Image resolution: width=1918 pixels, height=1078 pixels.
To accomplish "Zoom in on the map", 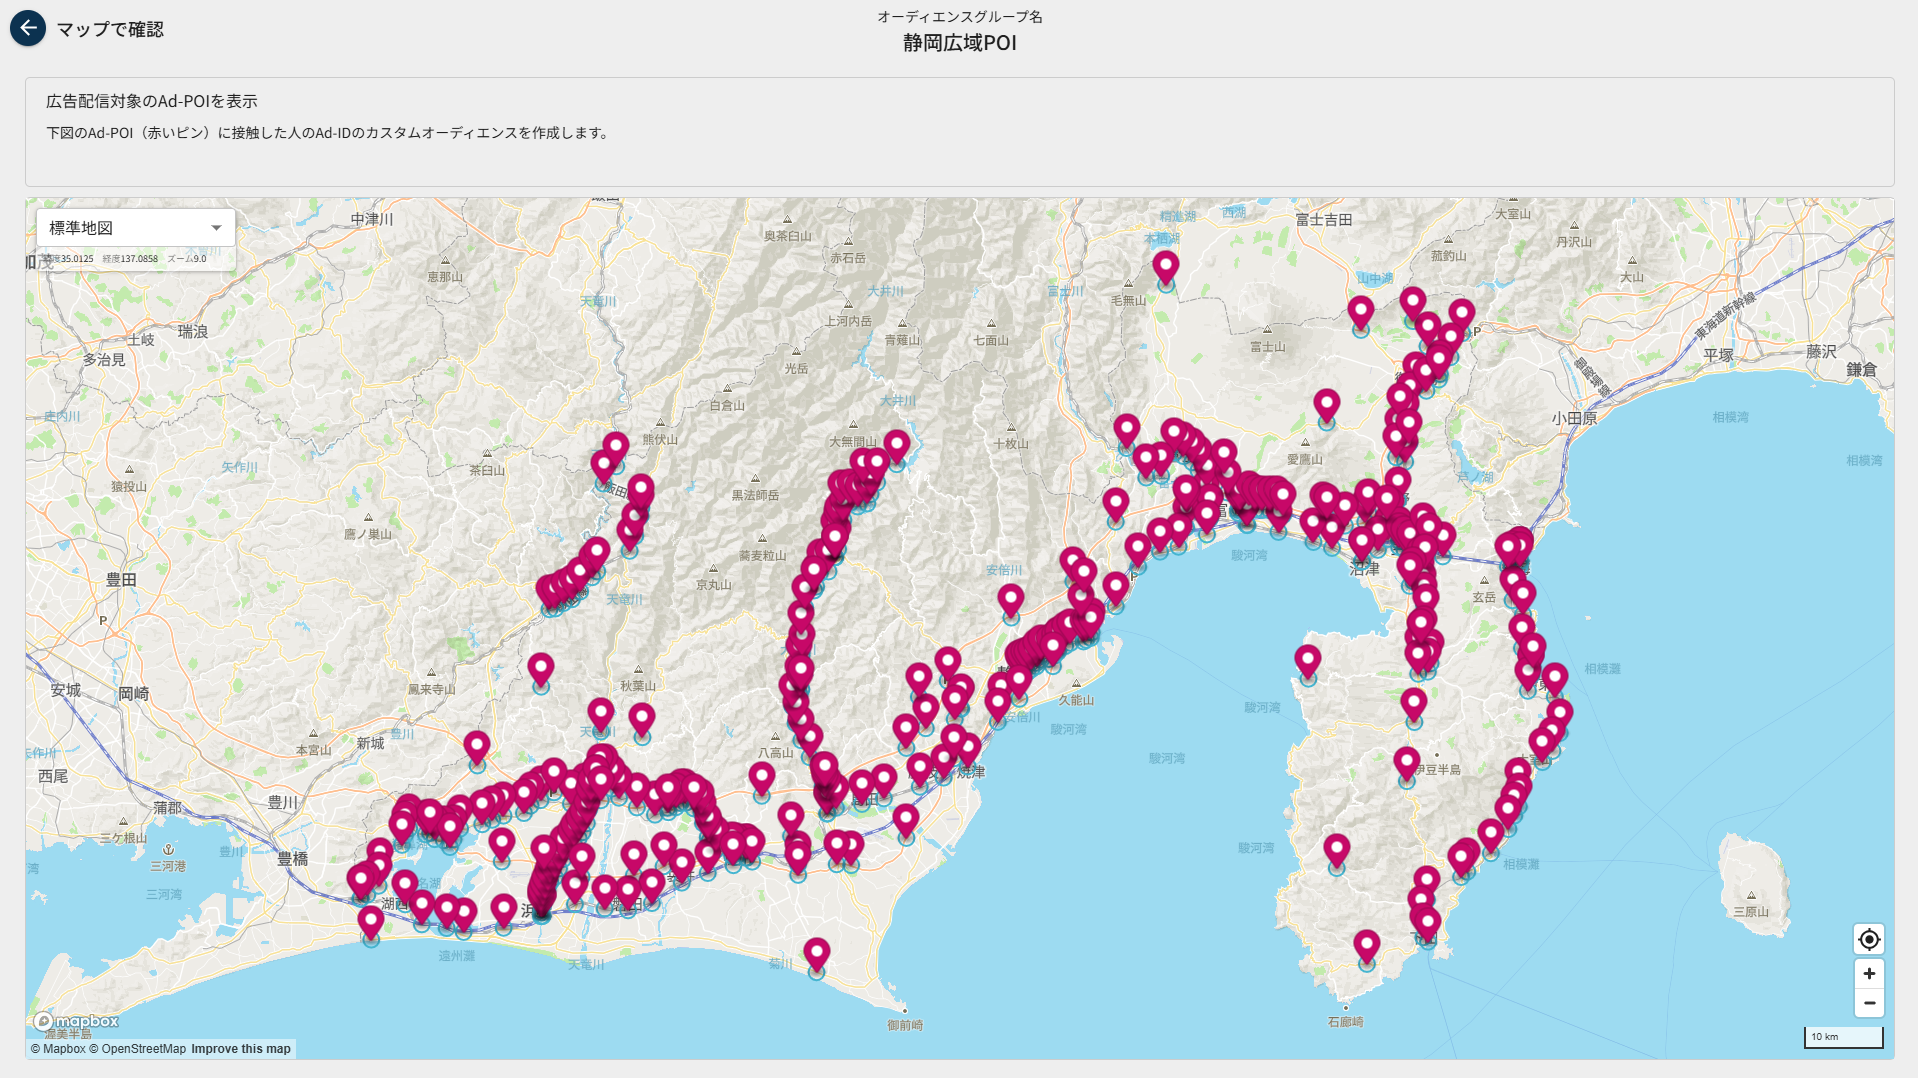I will click(x=1869, y=974).
